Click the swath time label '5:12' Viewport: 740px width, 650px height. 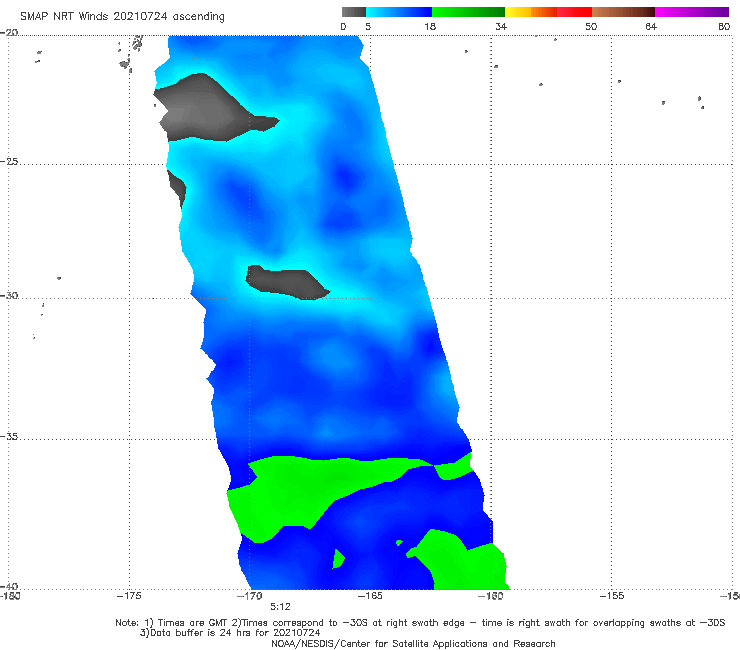(280, 607)
